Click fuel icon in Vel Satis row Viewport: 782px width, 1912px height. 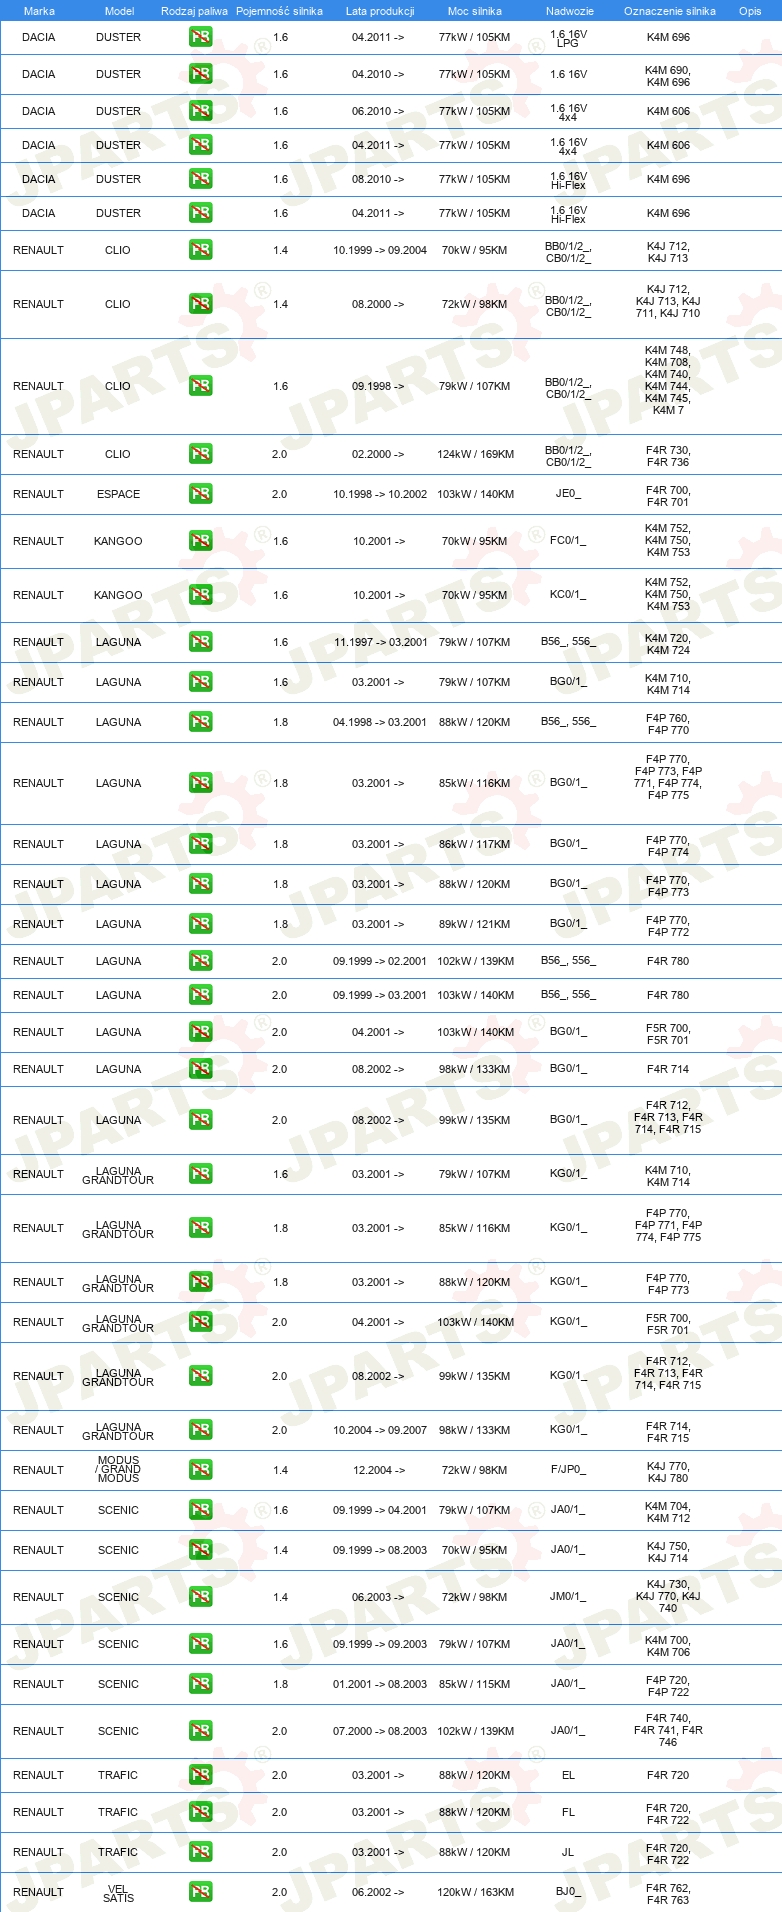tap(201, 1892)
